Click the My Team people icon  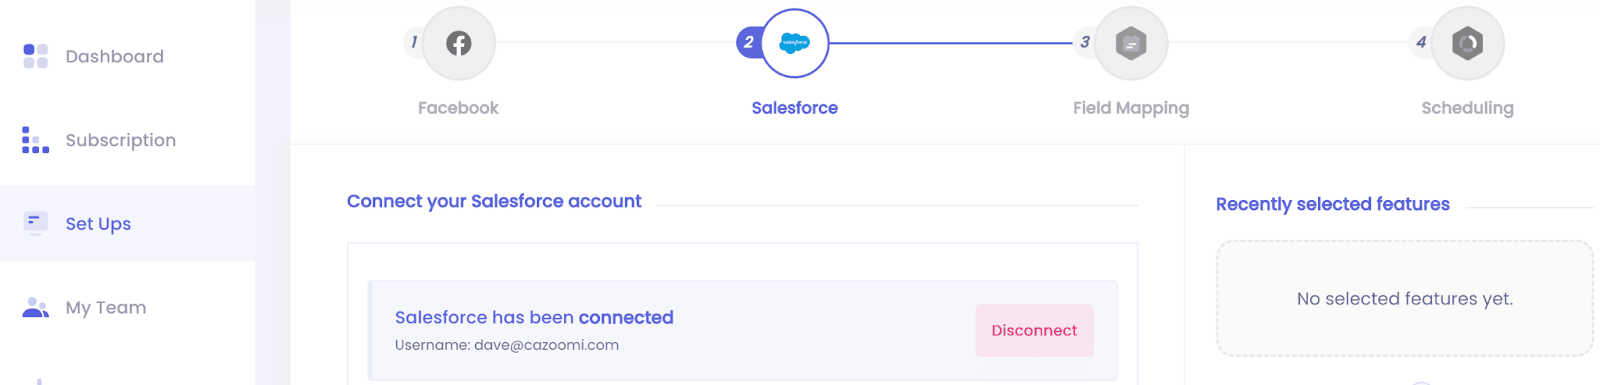click(35, 307)
